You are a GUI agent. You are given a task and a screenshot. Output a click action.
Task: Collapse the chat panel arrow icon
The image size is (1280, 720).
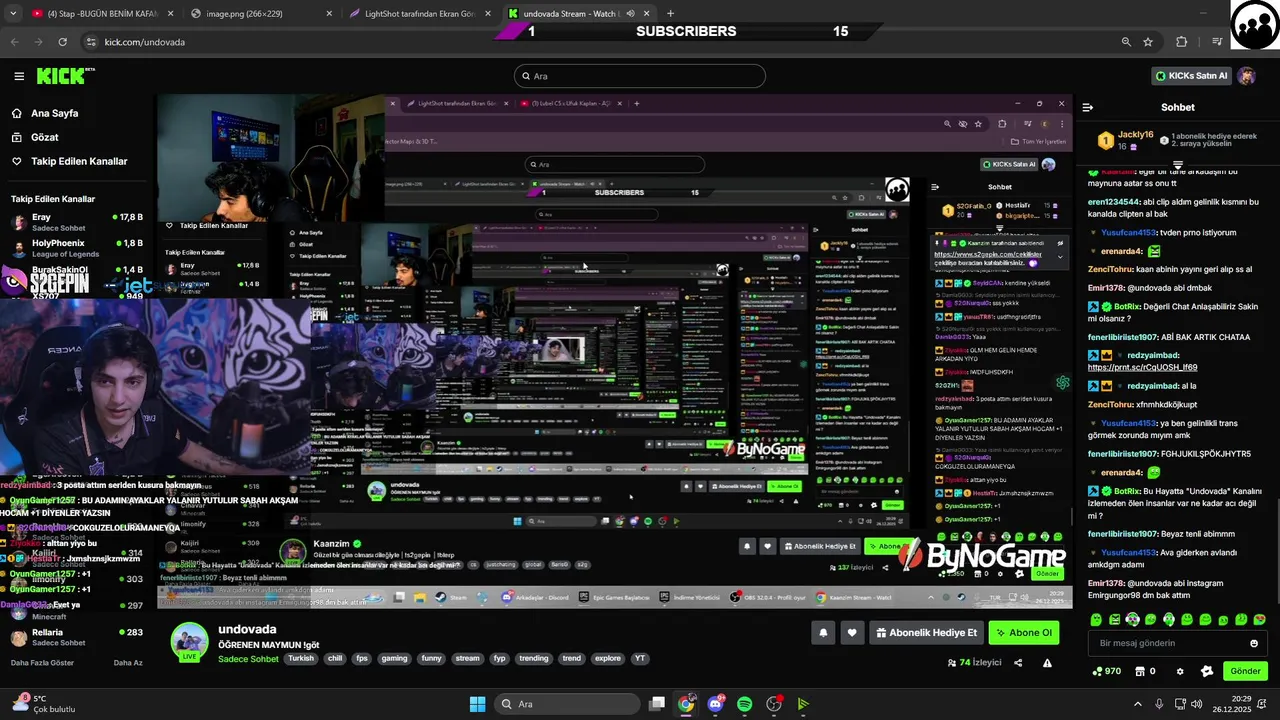(x=1087, y=107)
